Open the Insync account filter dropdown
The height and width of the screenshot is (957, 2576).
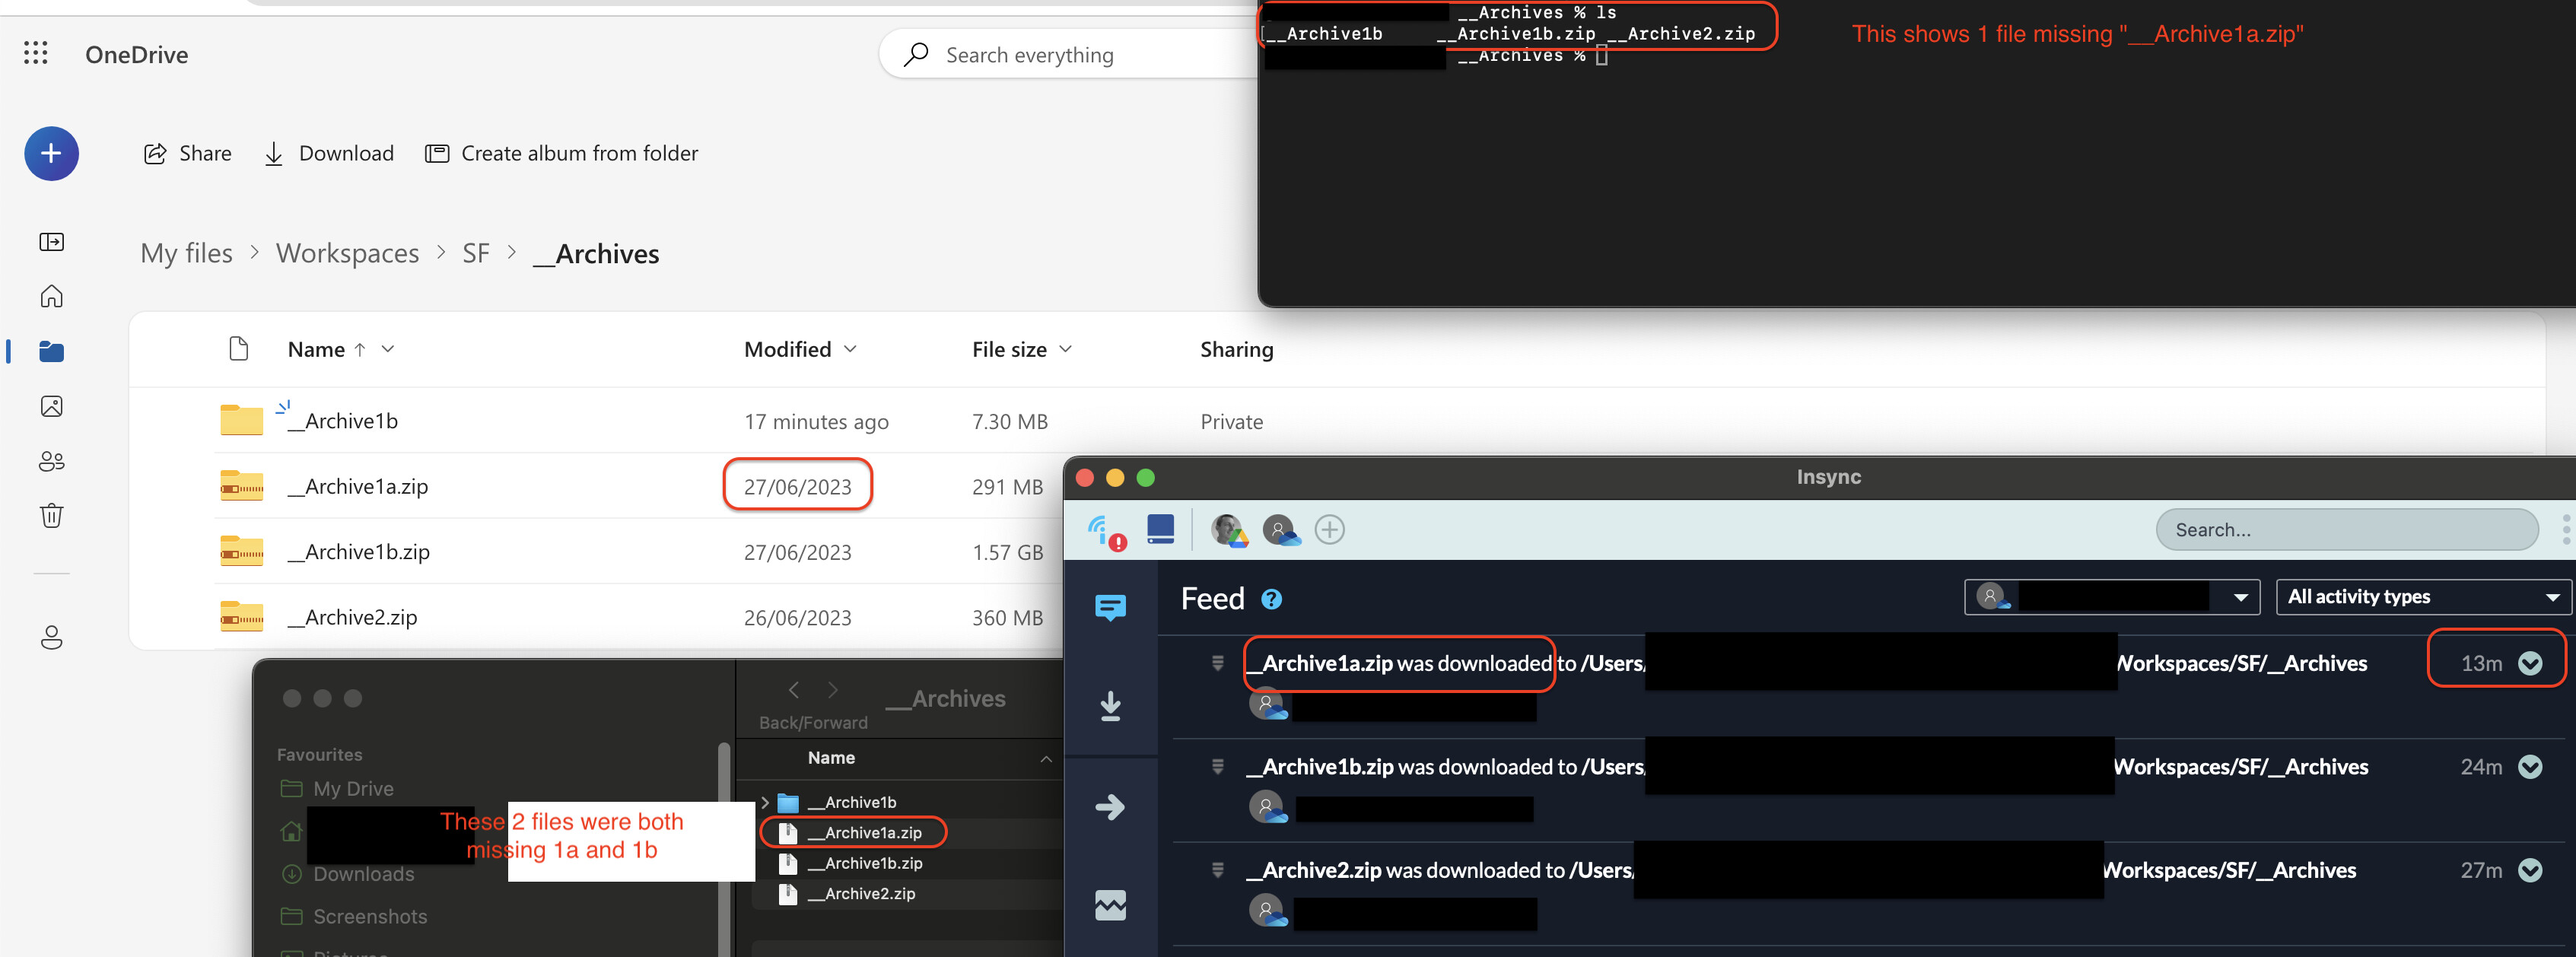[x=2113, y=597]
